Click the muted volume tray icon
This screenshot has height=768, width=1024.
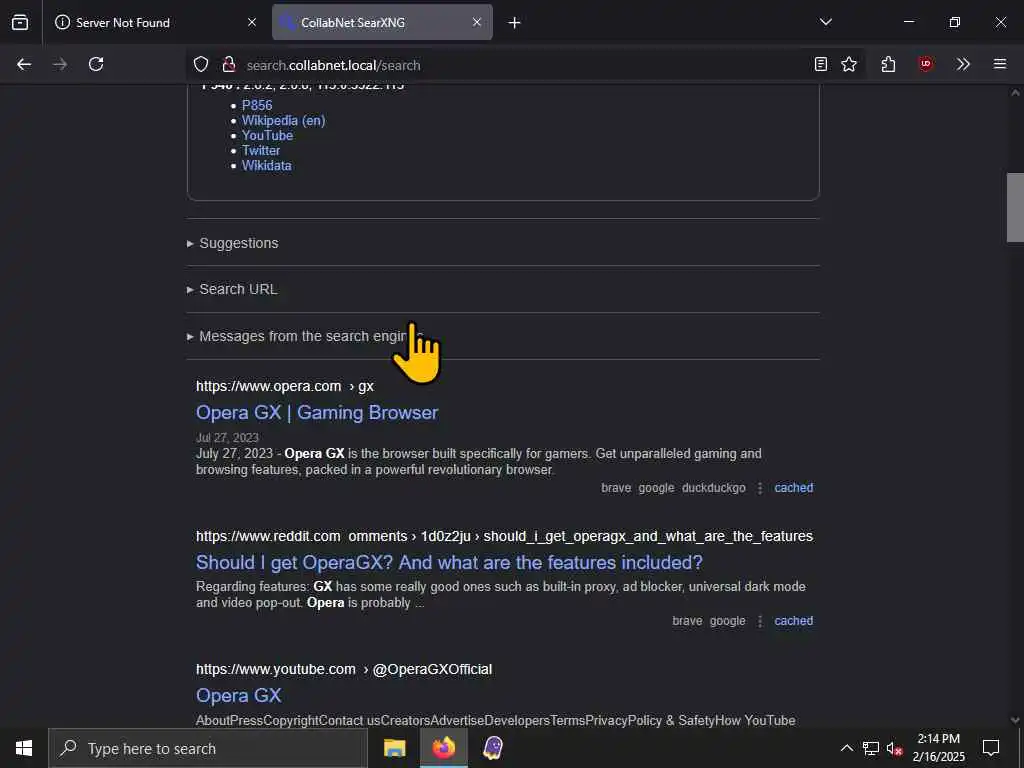[894, 748]
